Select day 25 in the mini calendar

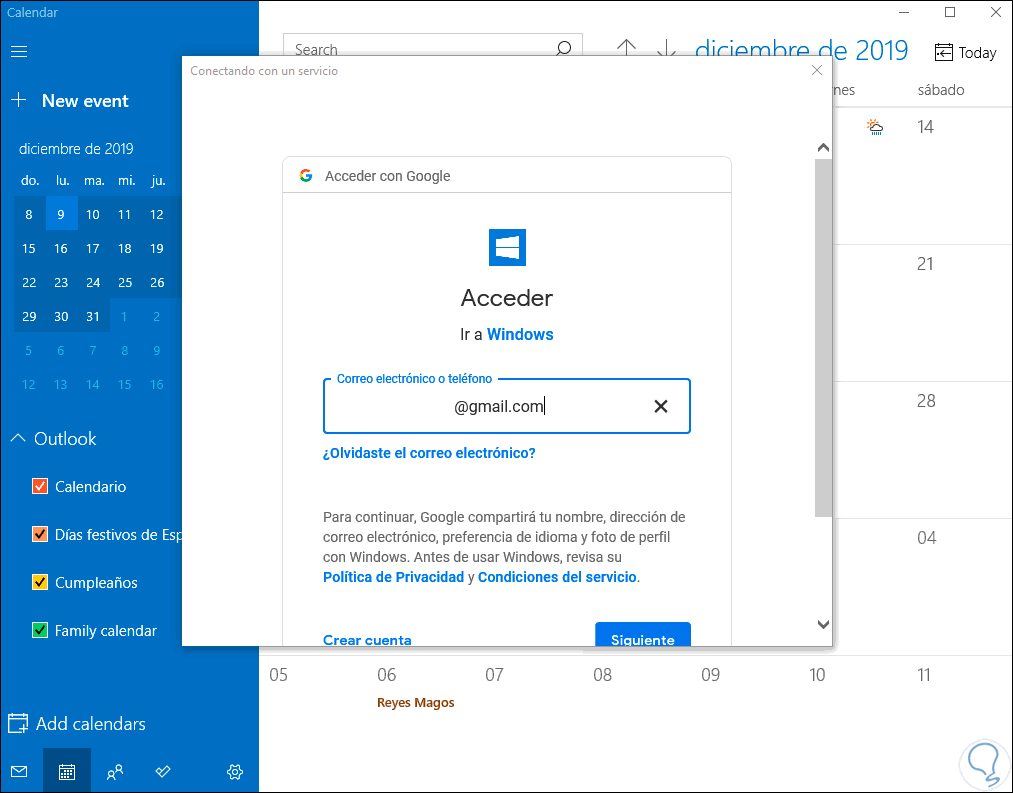tap(125, 282)
